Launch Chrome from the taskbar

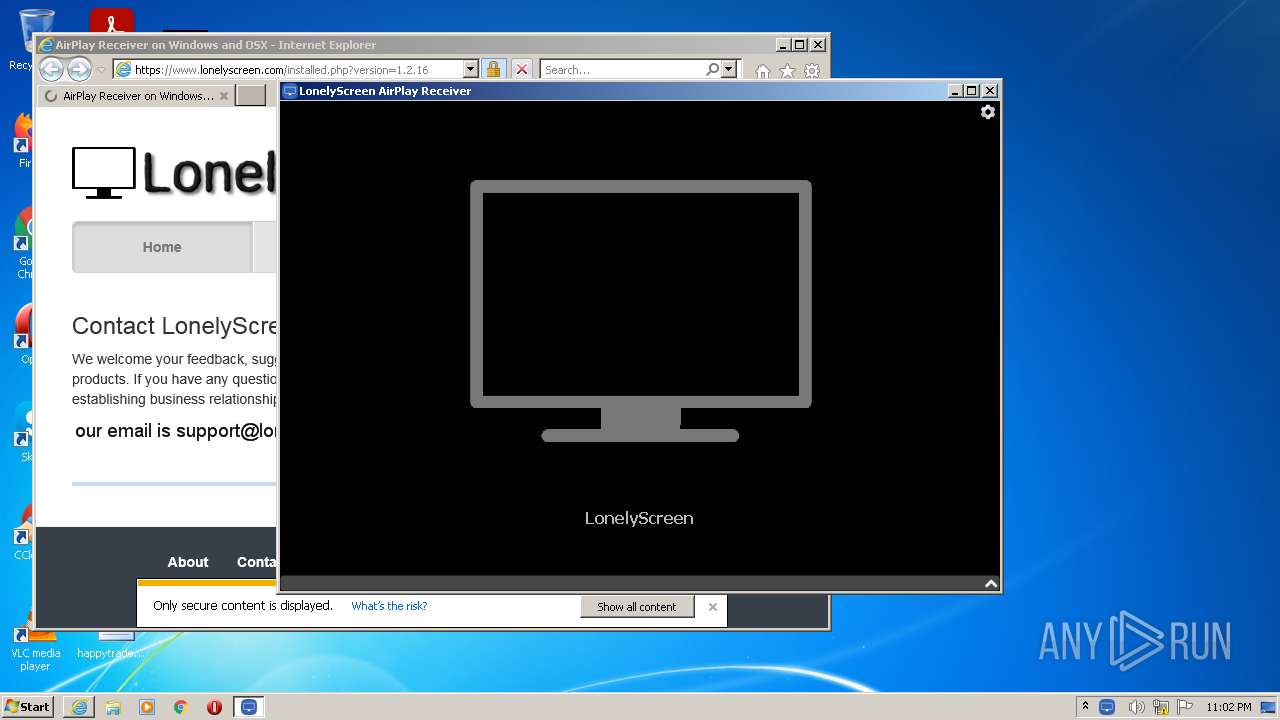(x=181, y=707)
